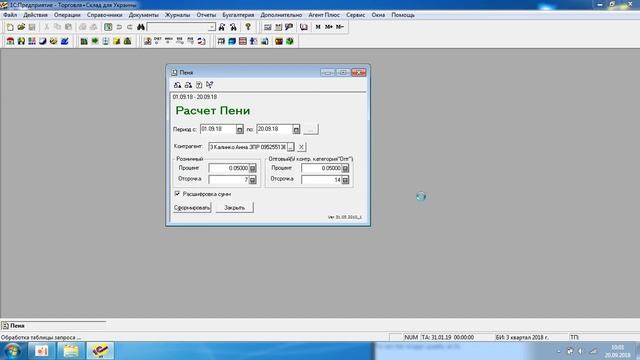Open the Журналы menu
The image size is (640, 360).
click(178, 15)
